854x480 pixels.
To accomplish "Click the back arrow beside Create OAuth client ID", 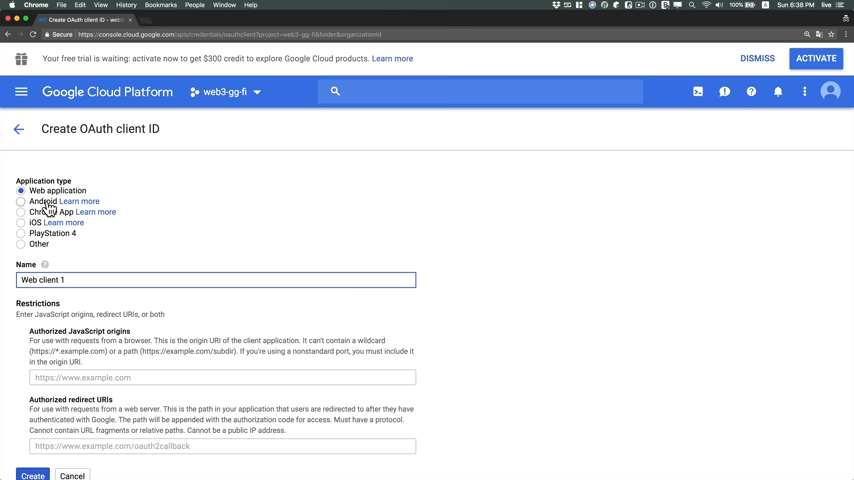I will 18,129.
